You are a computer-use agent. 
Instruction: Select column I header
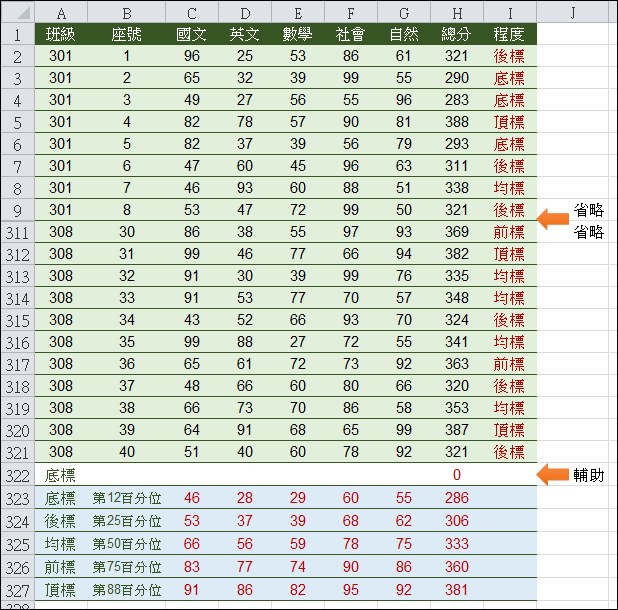510,13
